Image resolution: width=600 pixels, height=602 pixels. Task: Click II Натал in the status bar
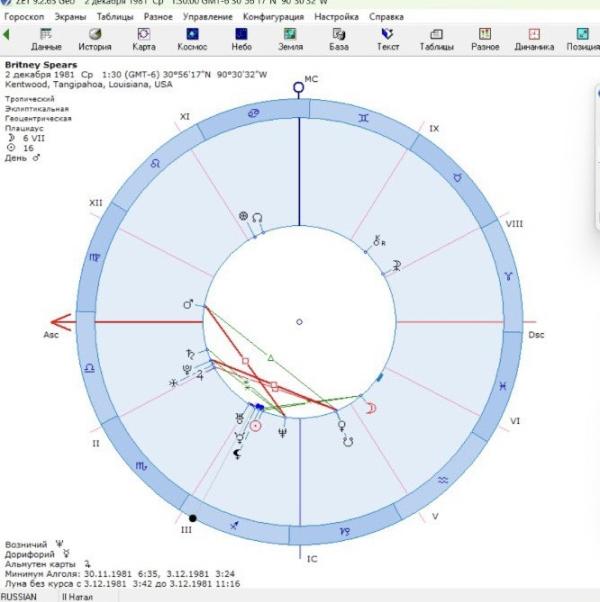point(77,597)
